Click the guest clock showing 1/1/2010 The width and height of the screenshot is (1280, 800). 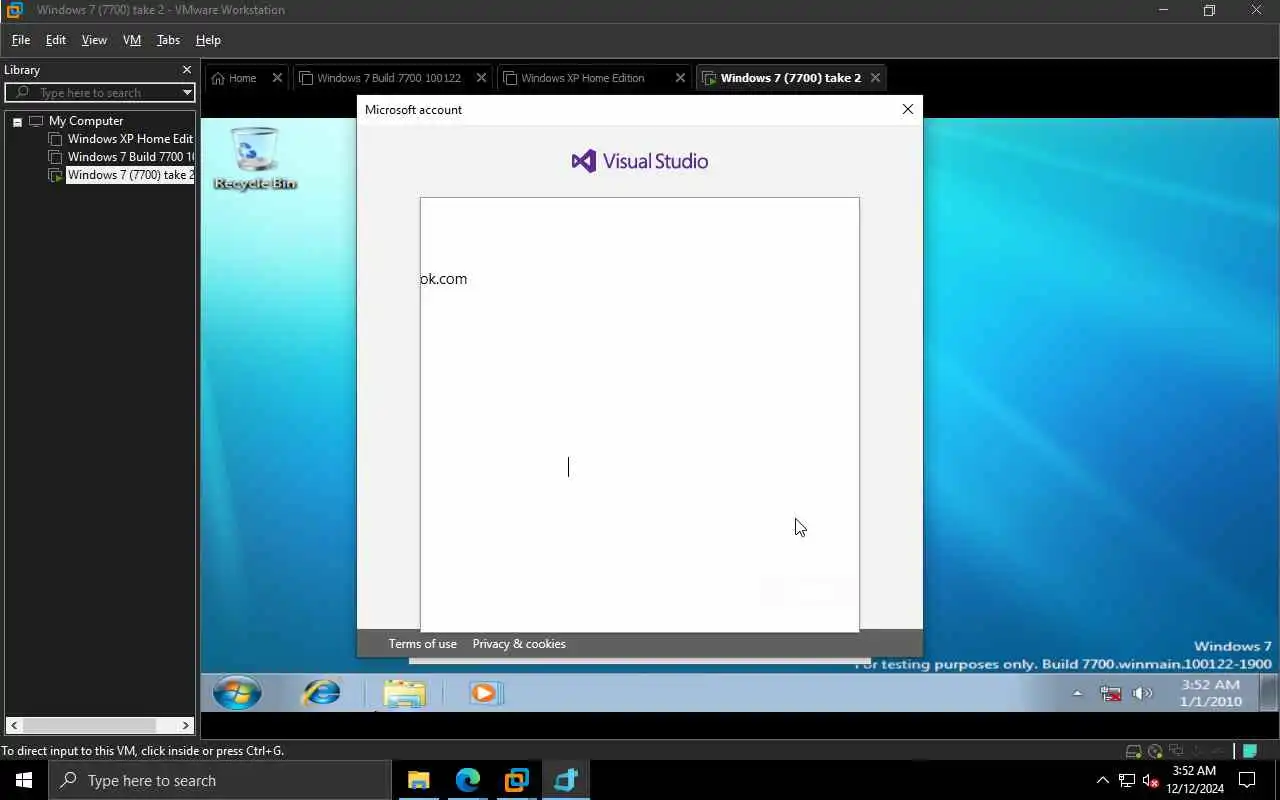[1211, 693]
